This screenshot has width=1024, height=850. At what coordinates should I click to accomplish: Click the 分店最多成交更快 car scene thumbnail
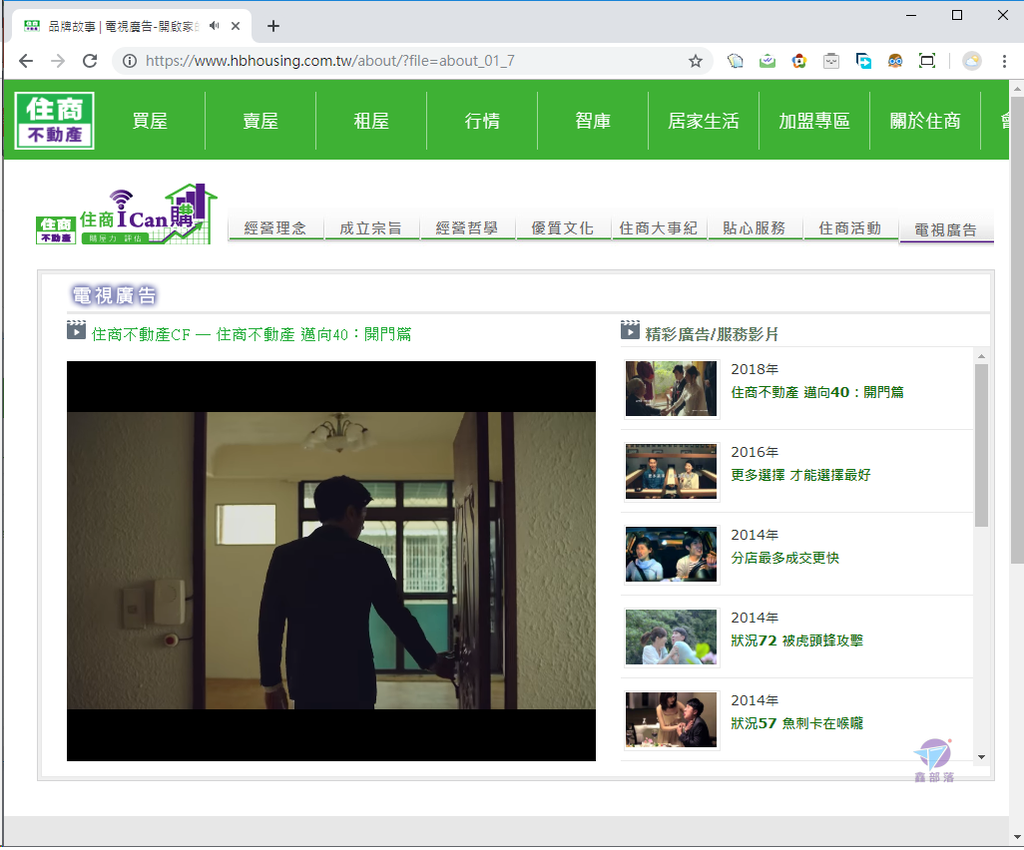(671, 554)
